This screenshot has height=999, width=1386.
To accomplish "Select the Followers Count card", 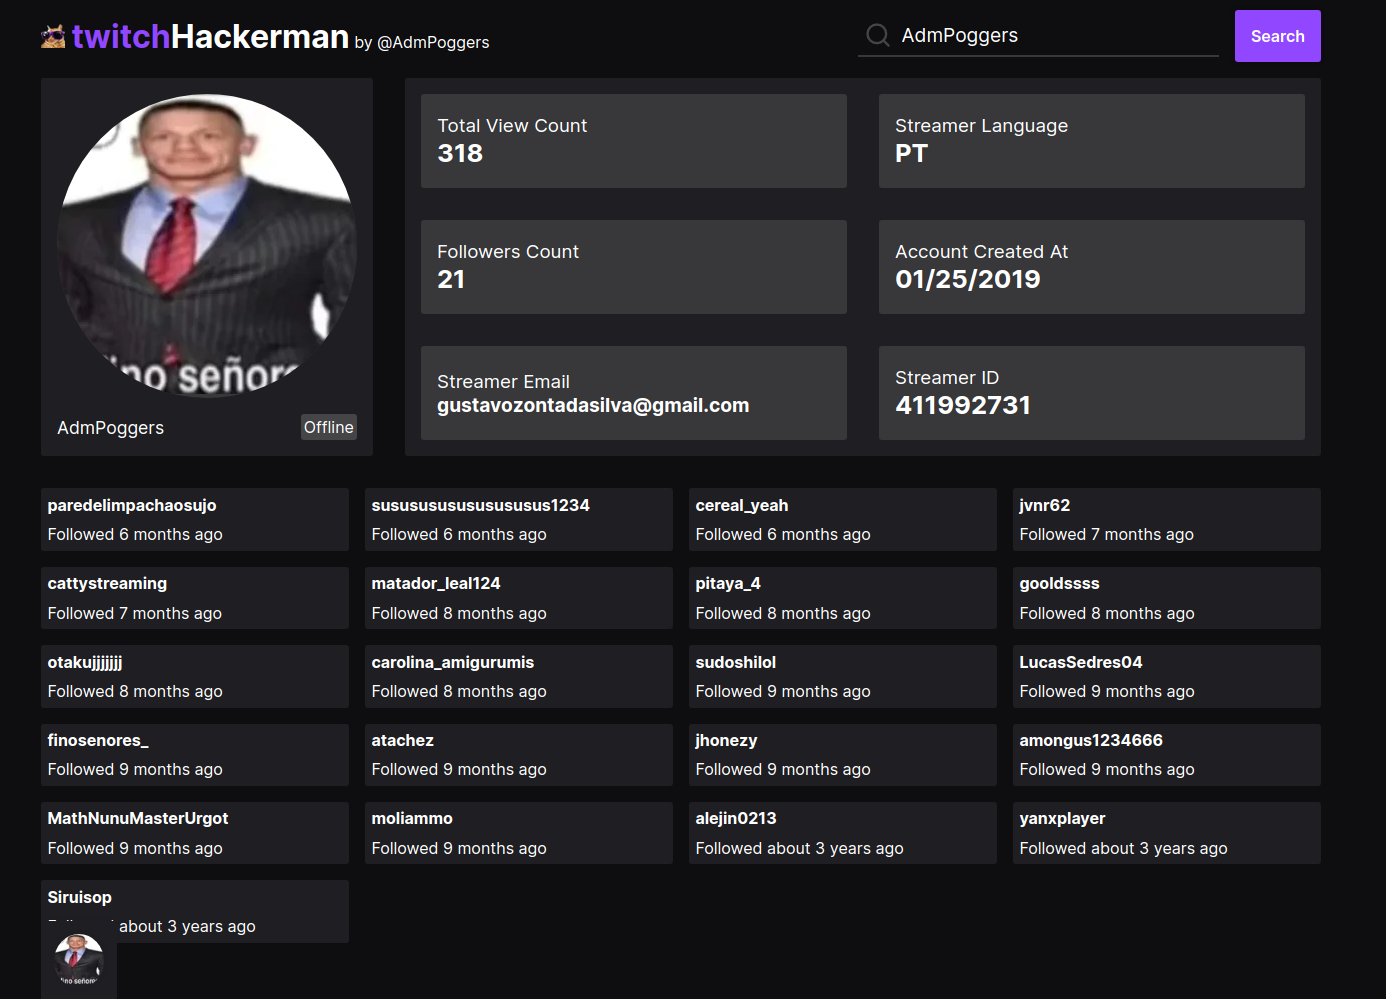I will [x=633, y=267].
